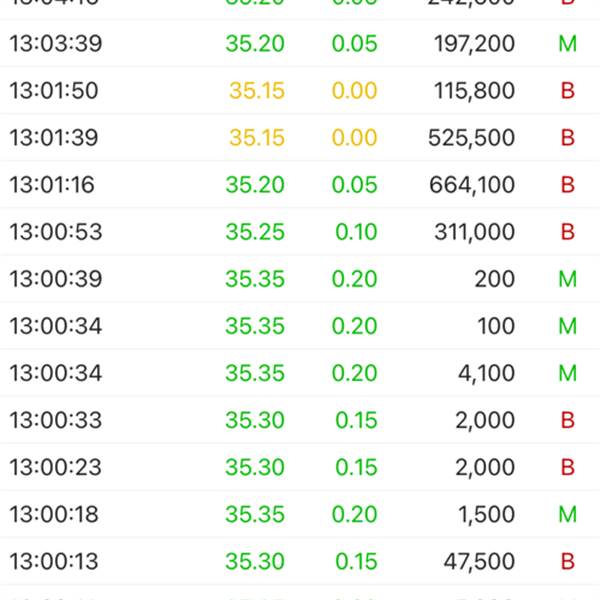The height and width of the screenshot is (600, 600).
Task: Select the trade with volume 4,100
Action: click(300, 373)
